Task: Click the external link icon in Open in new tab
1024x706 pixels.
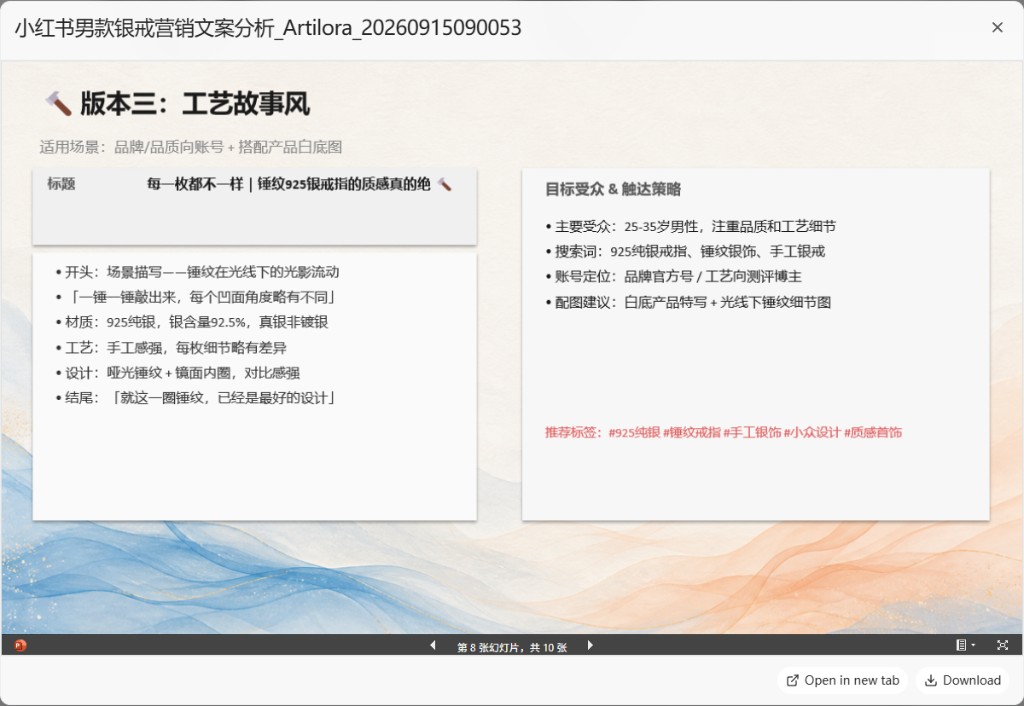Action: (x=792, y=681)
